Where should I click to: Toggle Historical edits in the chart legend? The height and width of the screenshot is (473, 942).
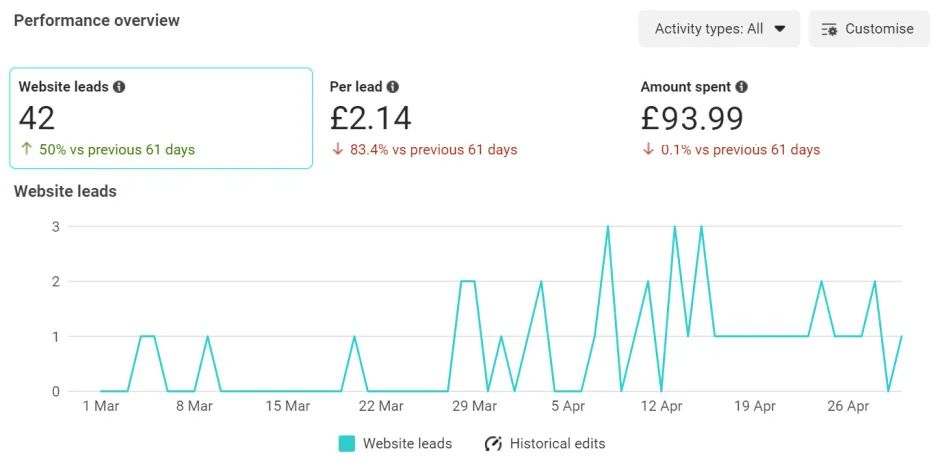click(x=557, y=443)
